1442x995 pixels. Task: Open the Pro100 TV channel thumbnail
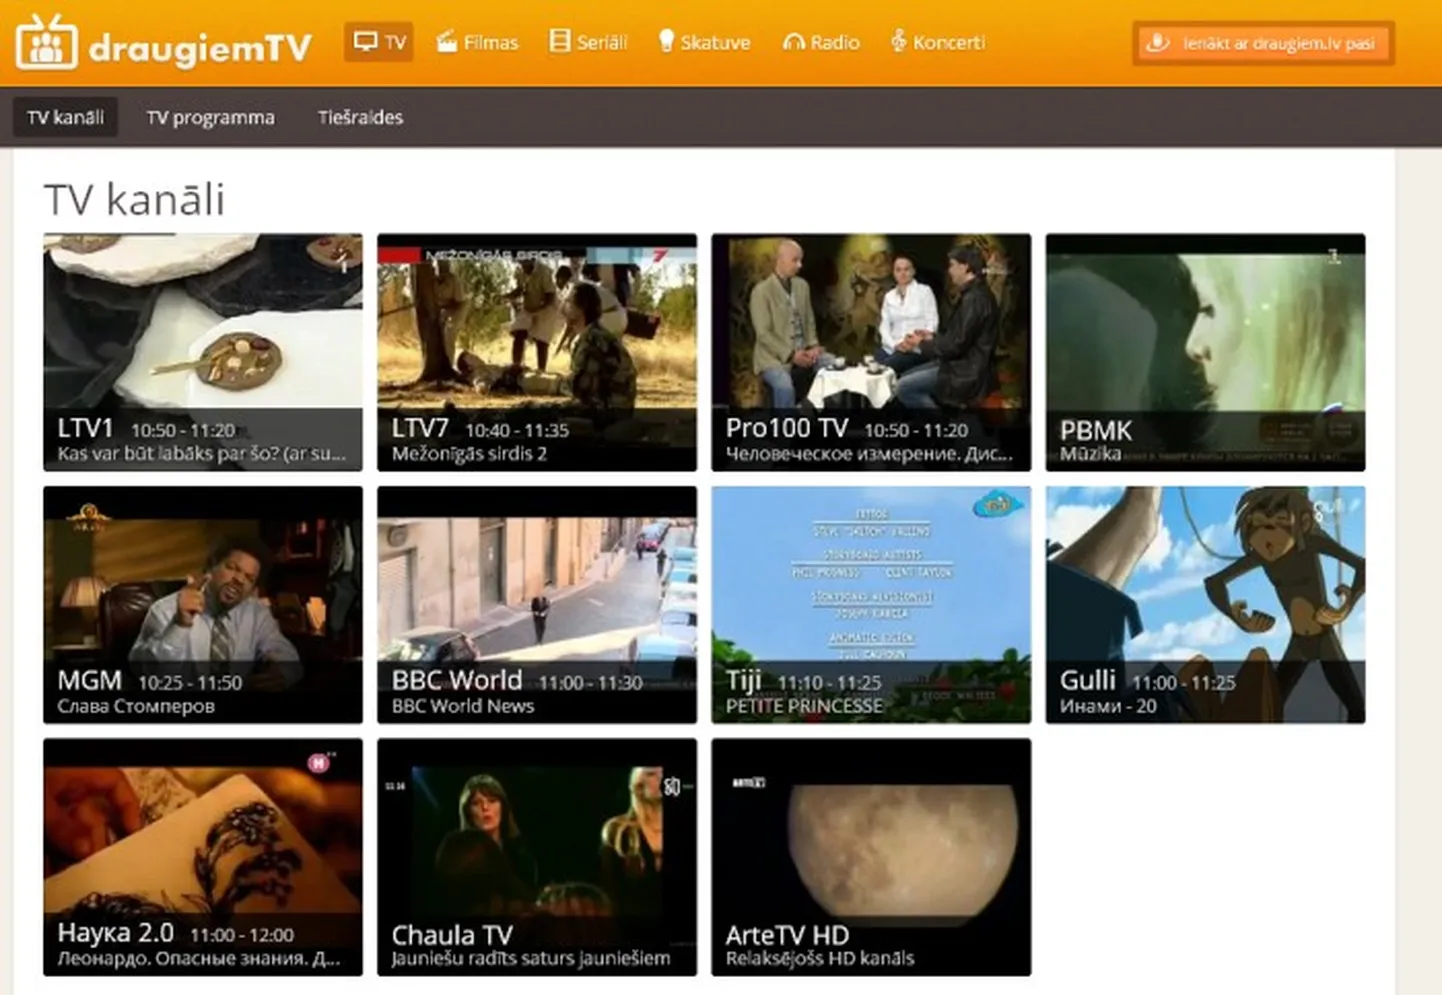(x=871, y=352)
